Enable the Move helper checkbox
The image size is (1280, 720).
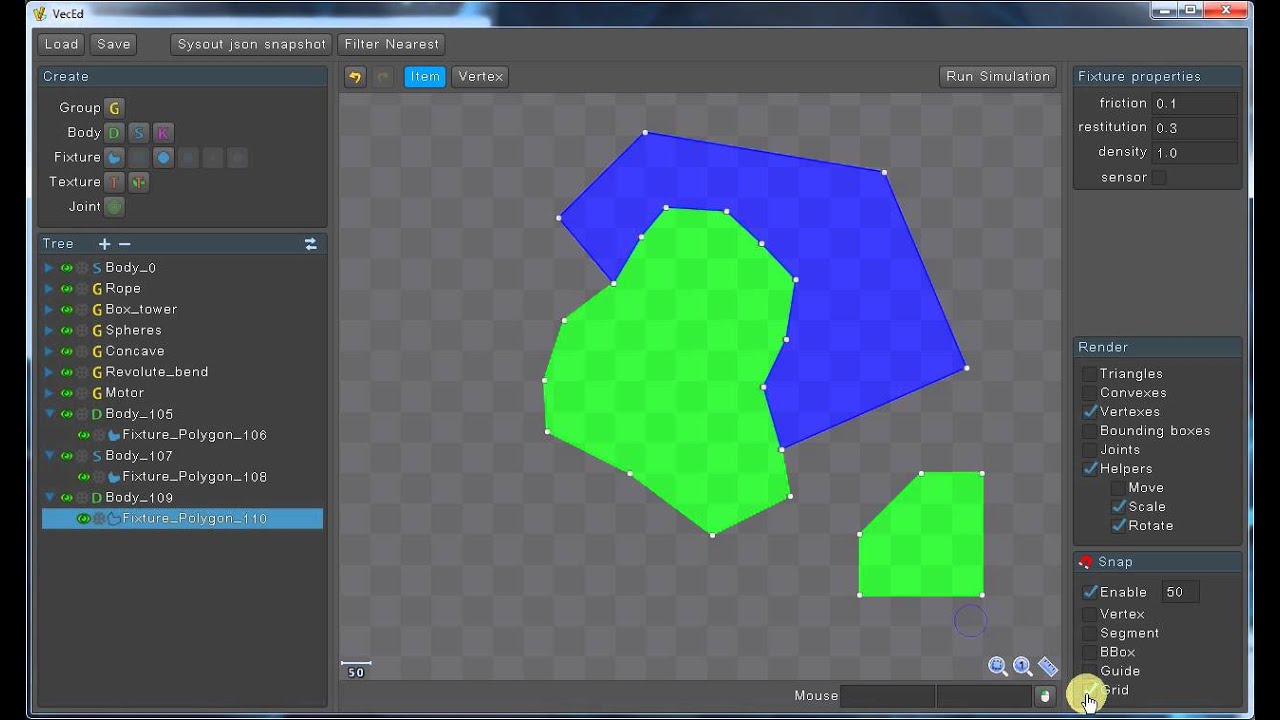click(x=1118, y=488)
